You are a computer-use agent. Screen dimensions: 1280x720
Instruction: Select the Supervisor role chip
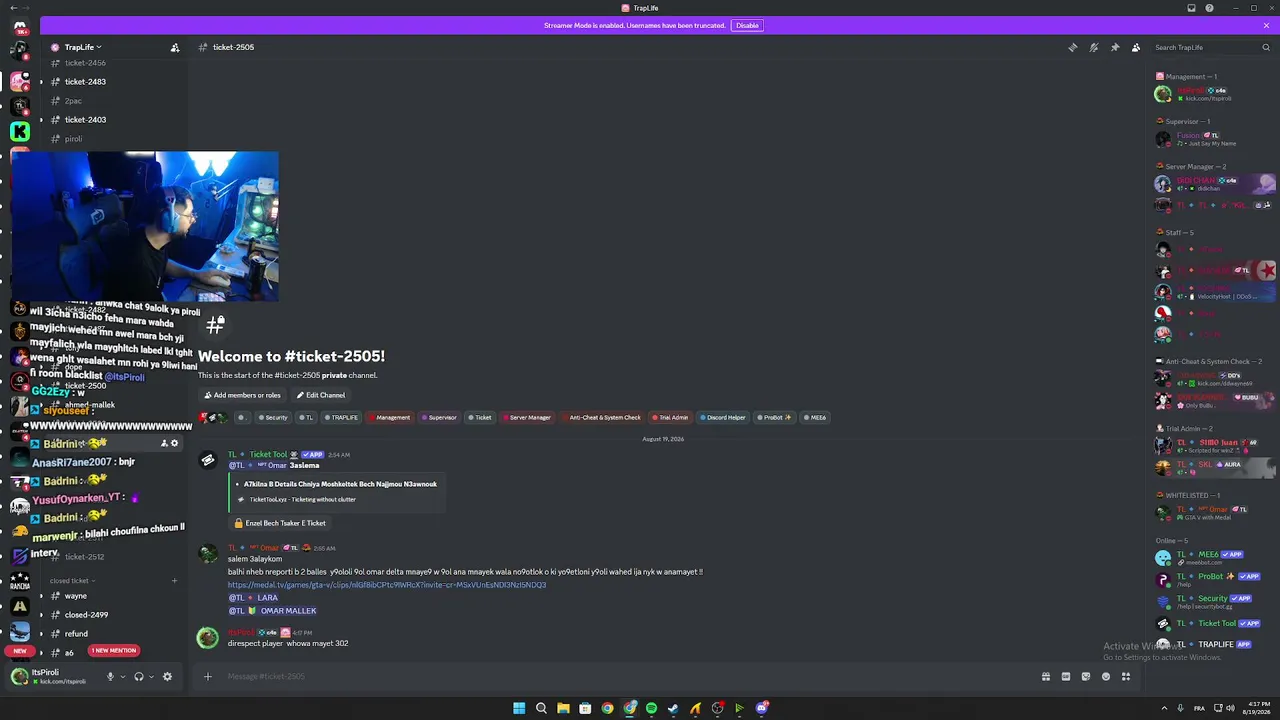pos(439,418)
